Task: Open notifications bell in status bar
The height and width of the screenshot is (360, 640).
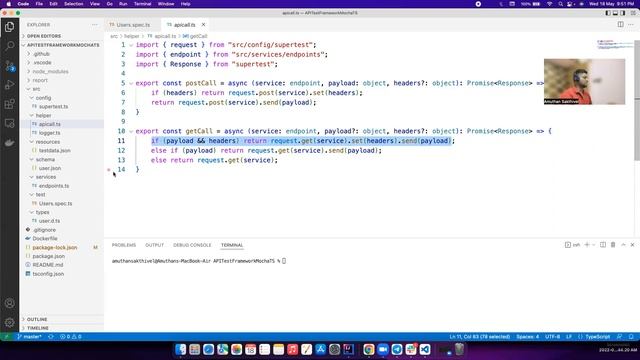Action: tap(631, 337)
